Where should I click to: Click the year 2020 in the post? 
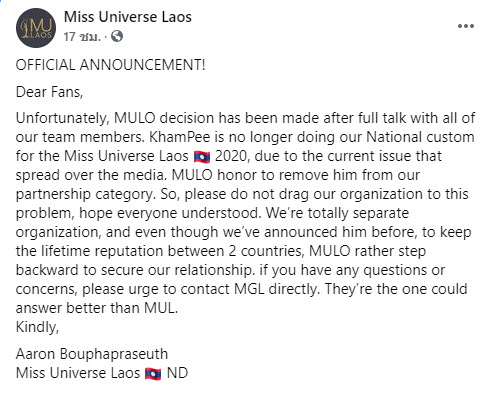coord(232,156)
